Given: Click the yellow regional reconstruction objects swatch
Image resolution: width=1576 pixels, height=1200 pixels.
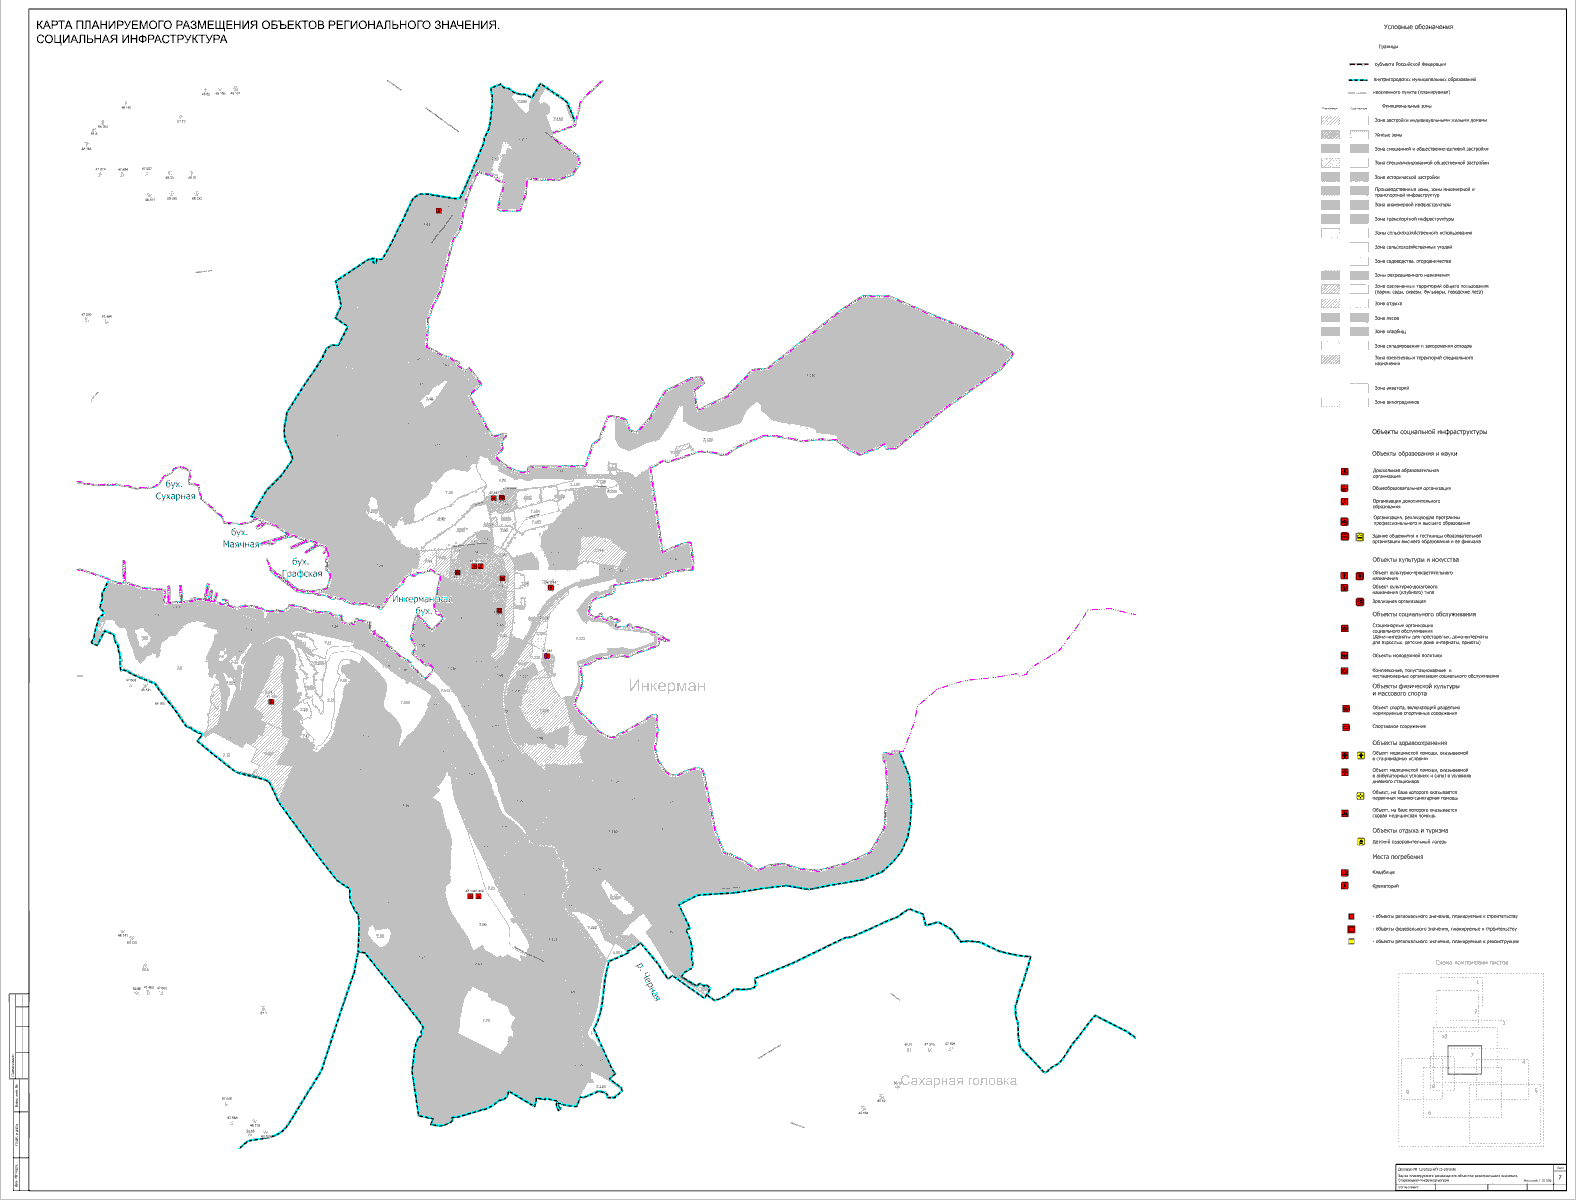Looking at the screenshot, I should (1351, 942).
